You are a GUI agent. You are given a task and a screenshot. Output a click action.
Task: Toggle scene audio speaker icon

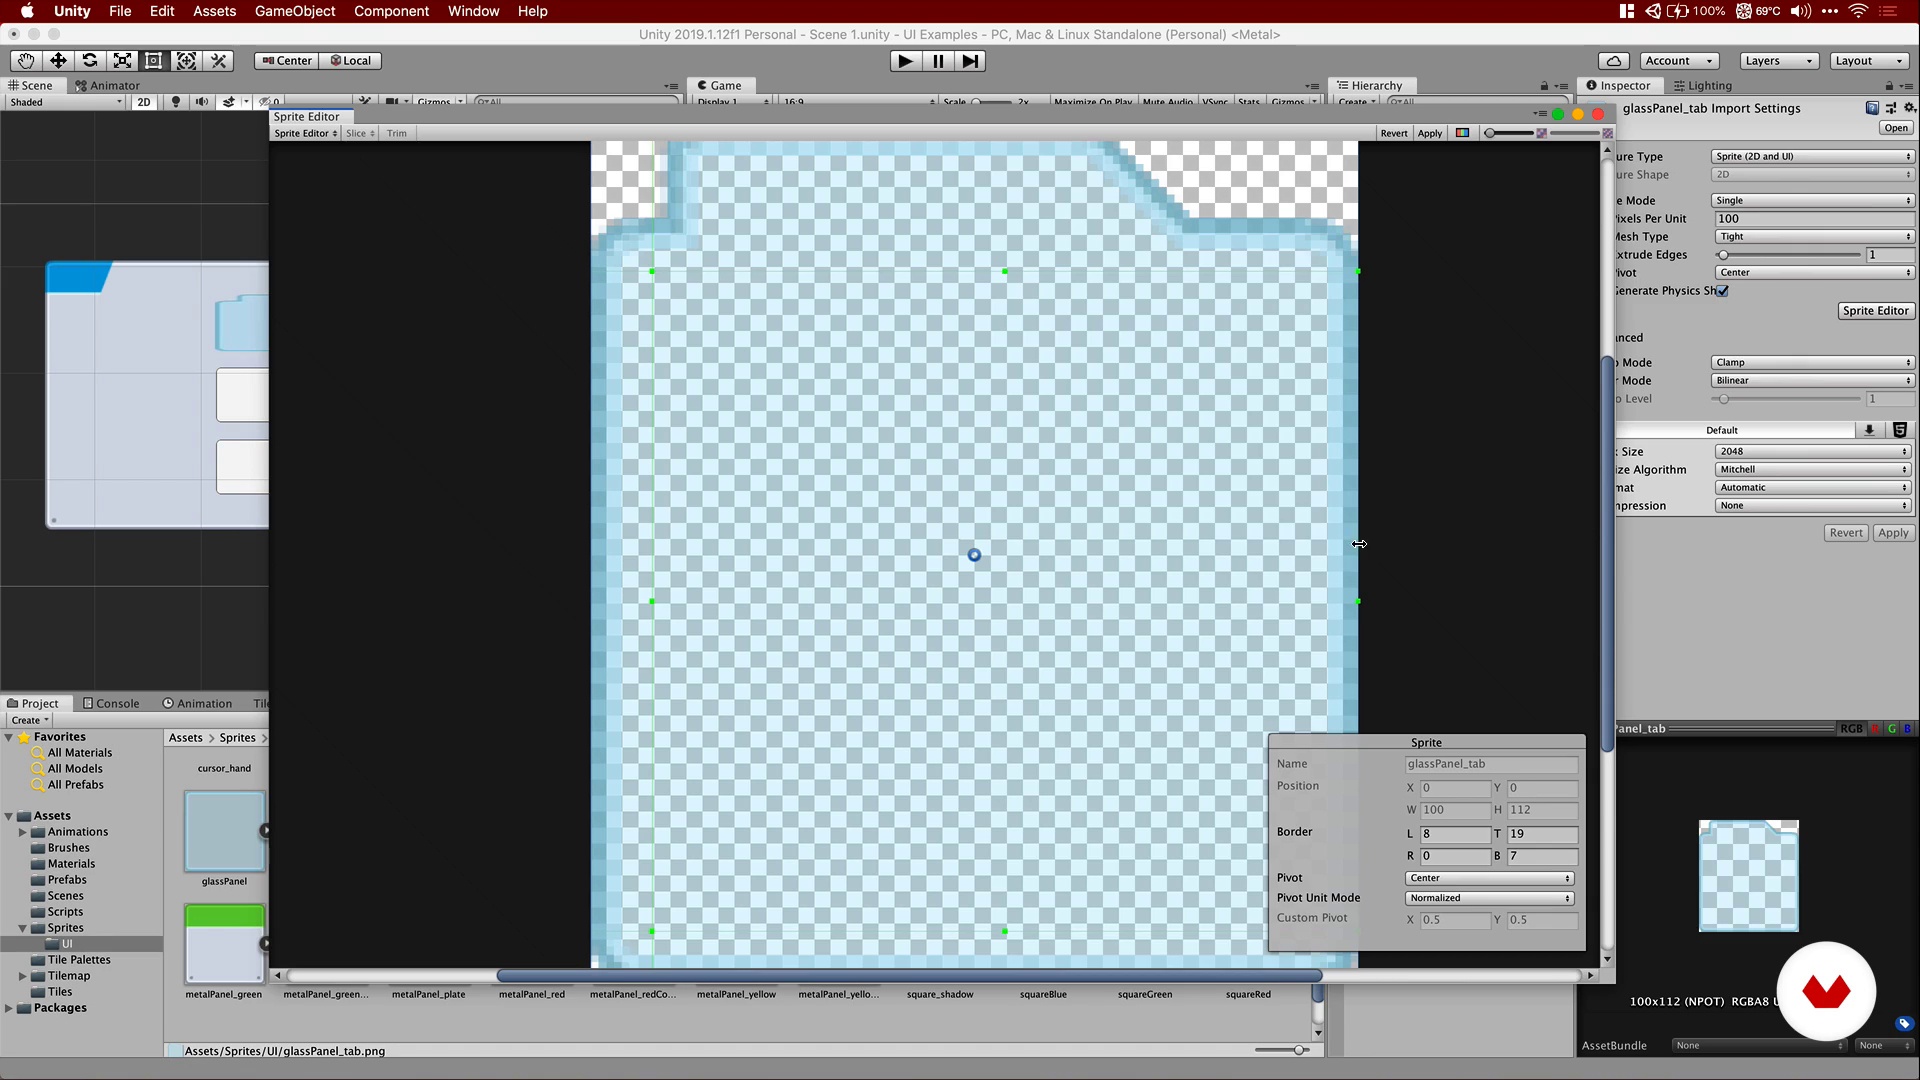(202, 102)
